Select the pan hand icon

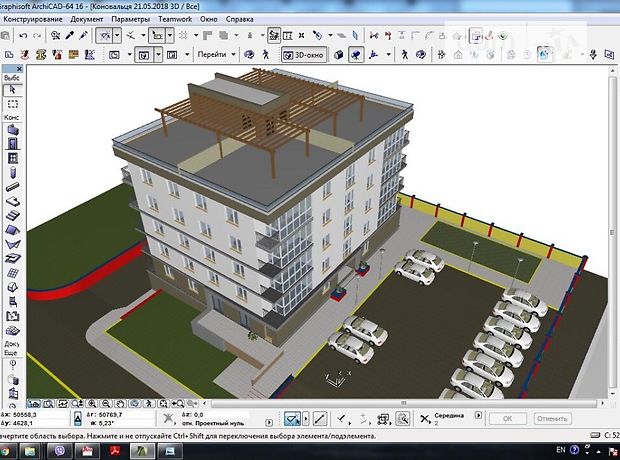(120, 403)
